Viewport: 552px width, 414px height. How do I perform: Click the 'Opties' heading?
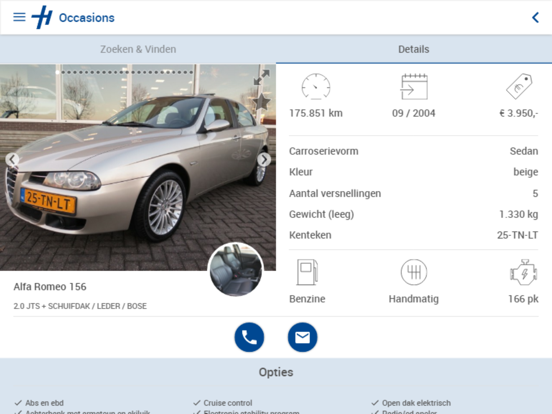click(276, 372)
